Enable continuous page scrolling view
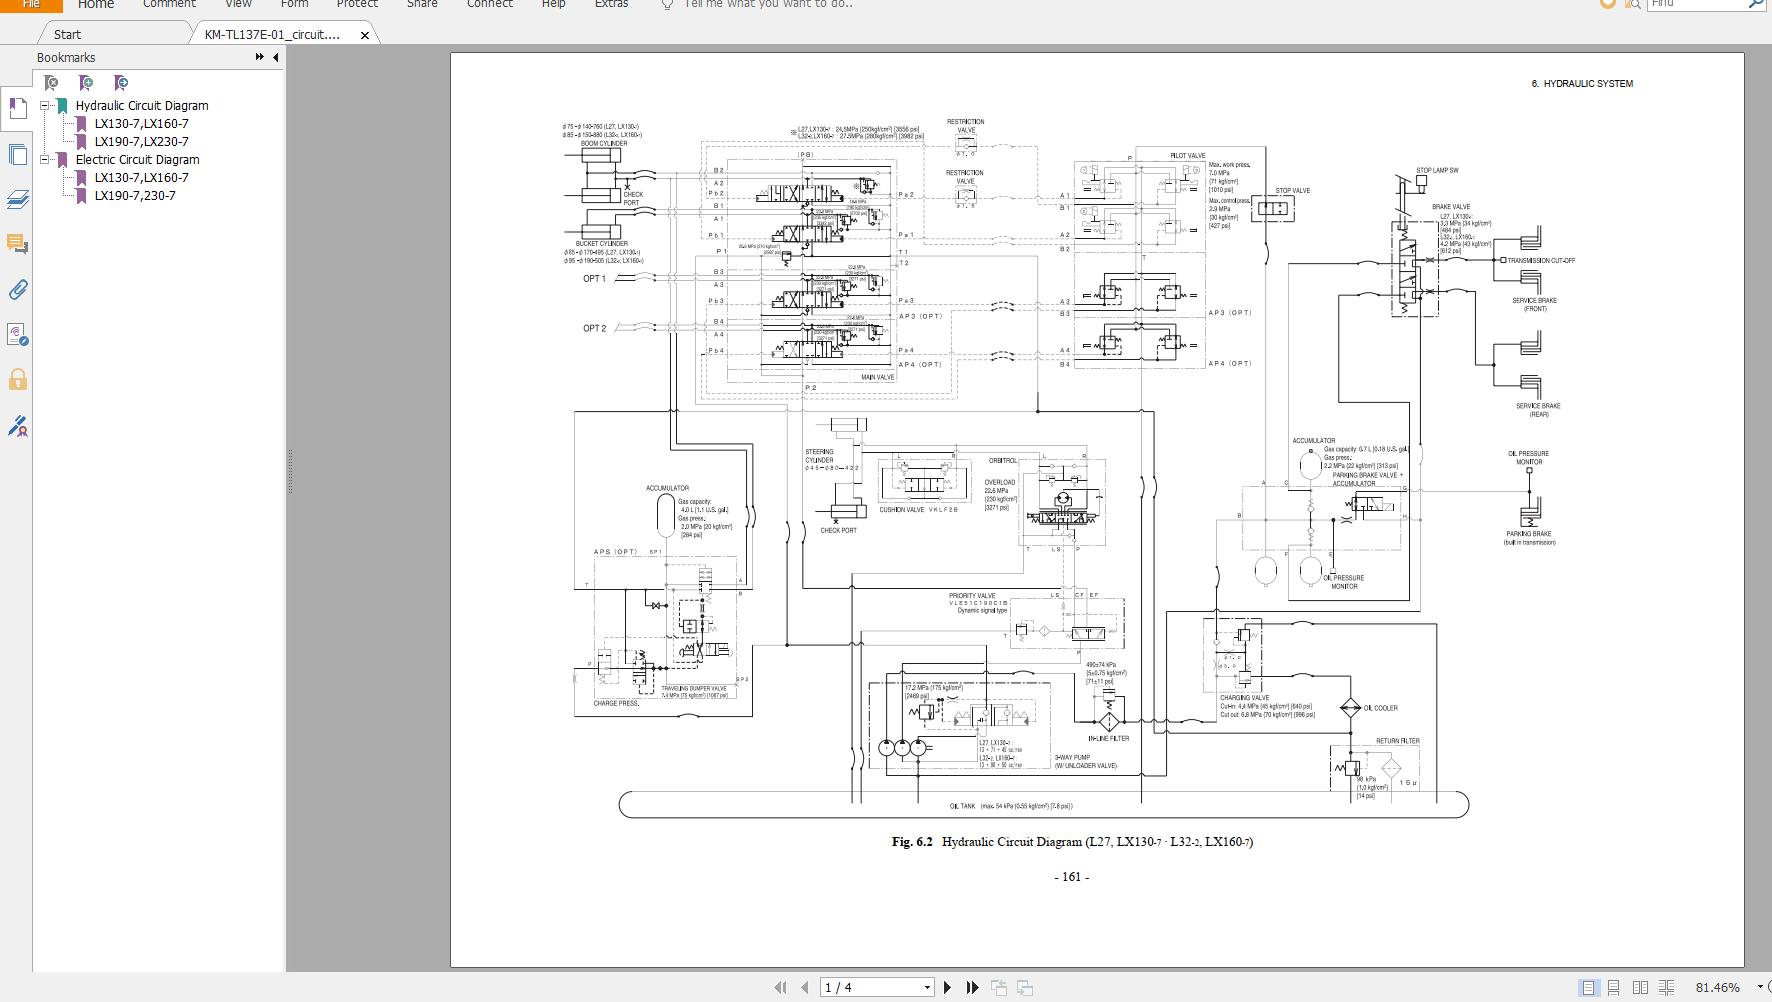The height and width of the screenshot is (1002, 1772). [x=1614, y=988]
